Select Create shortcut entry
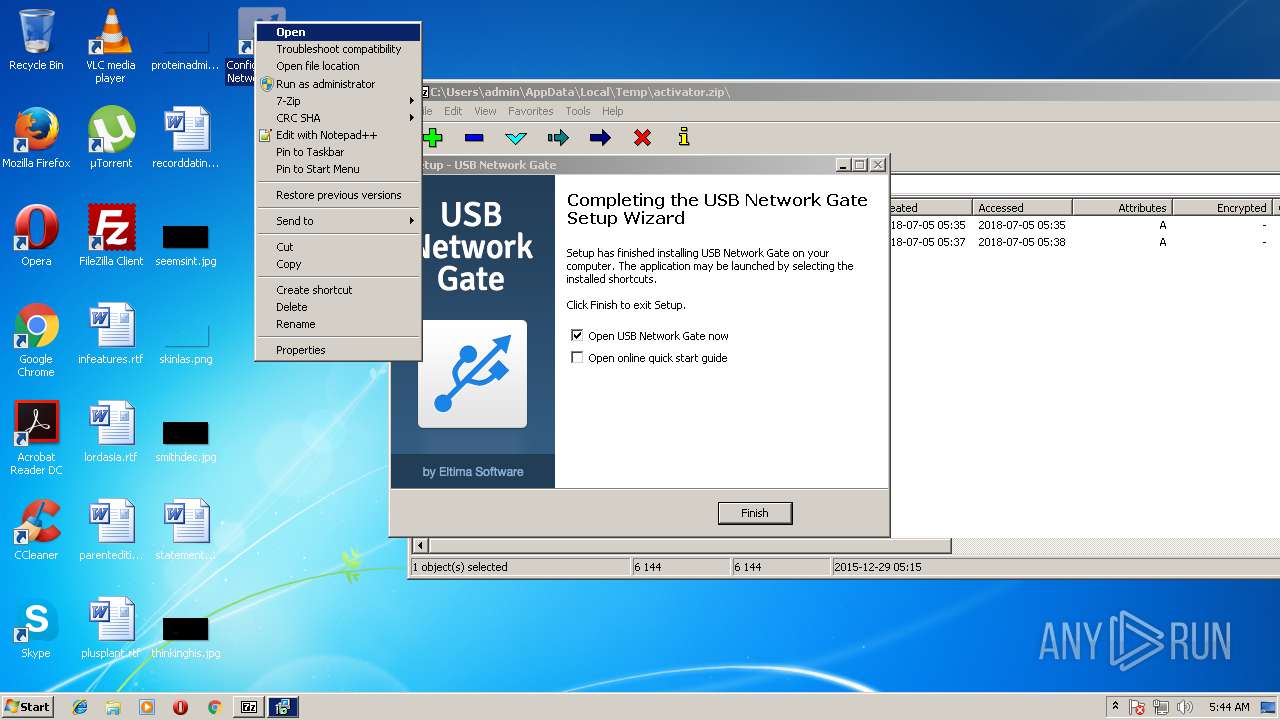The image size is (1280, 720). (338, 290)
